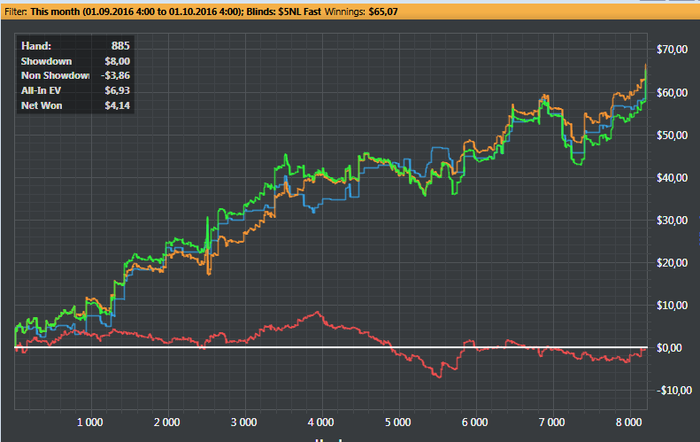The image size is (700, 442).
Task: Click the $40,00 y-axis label
Action: [x=672, y=178]
